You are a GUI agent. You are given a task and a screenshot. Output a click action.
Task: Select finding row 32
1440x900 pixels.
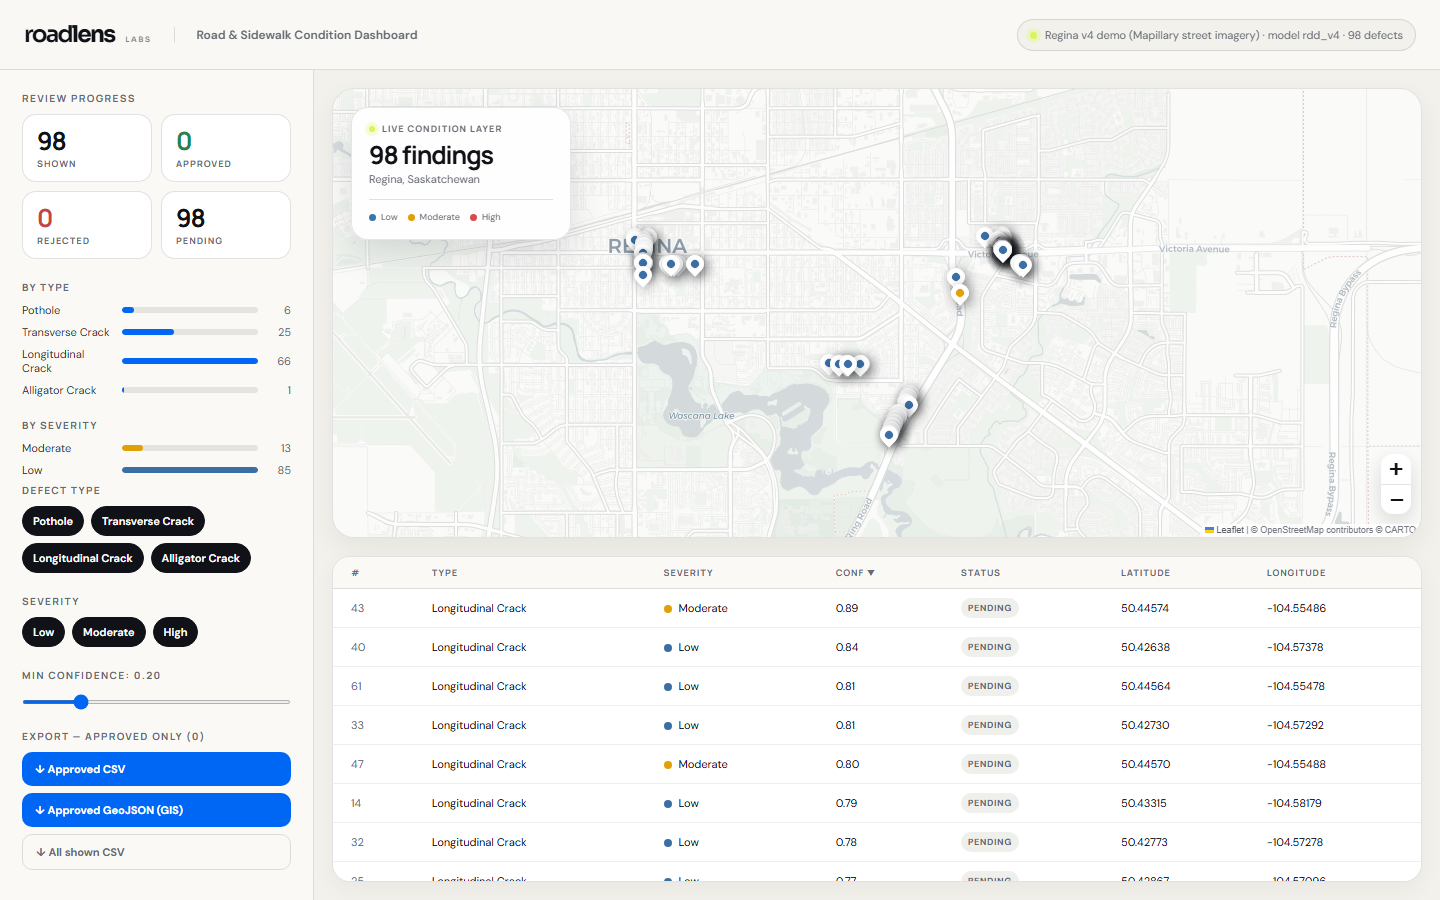876,842
